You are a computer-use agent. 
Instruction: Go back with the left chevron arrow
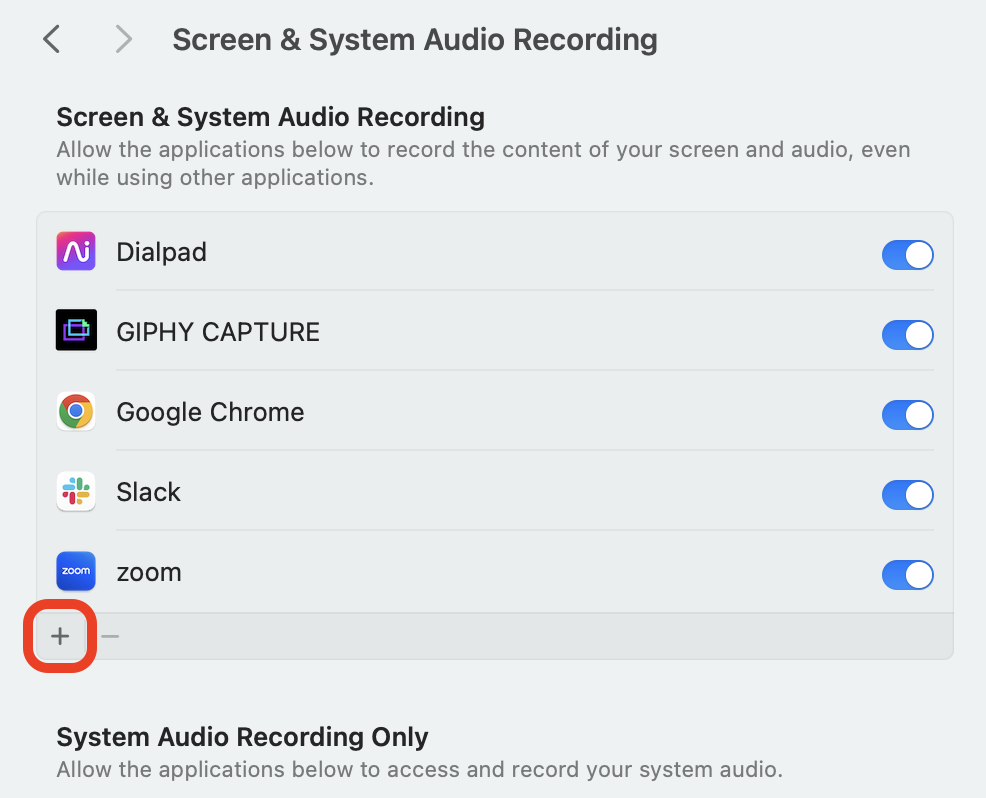(52, 39)
